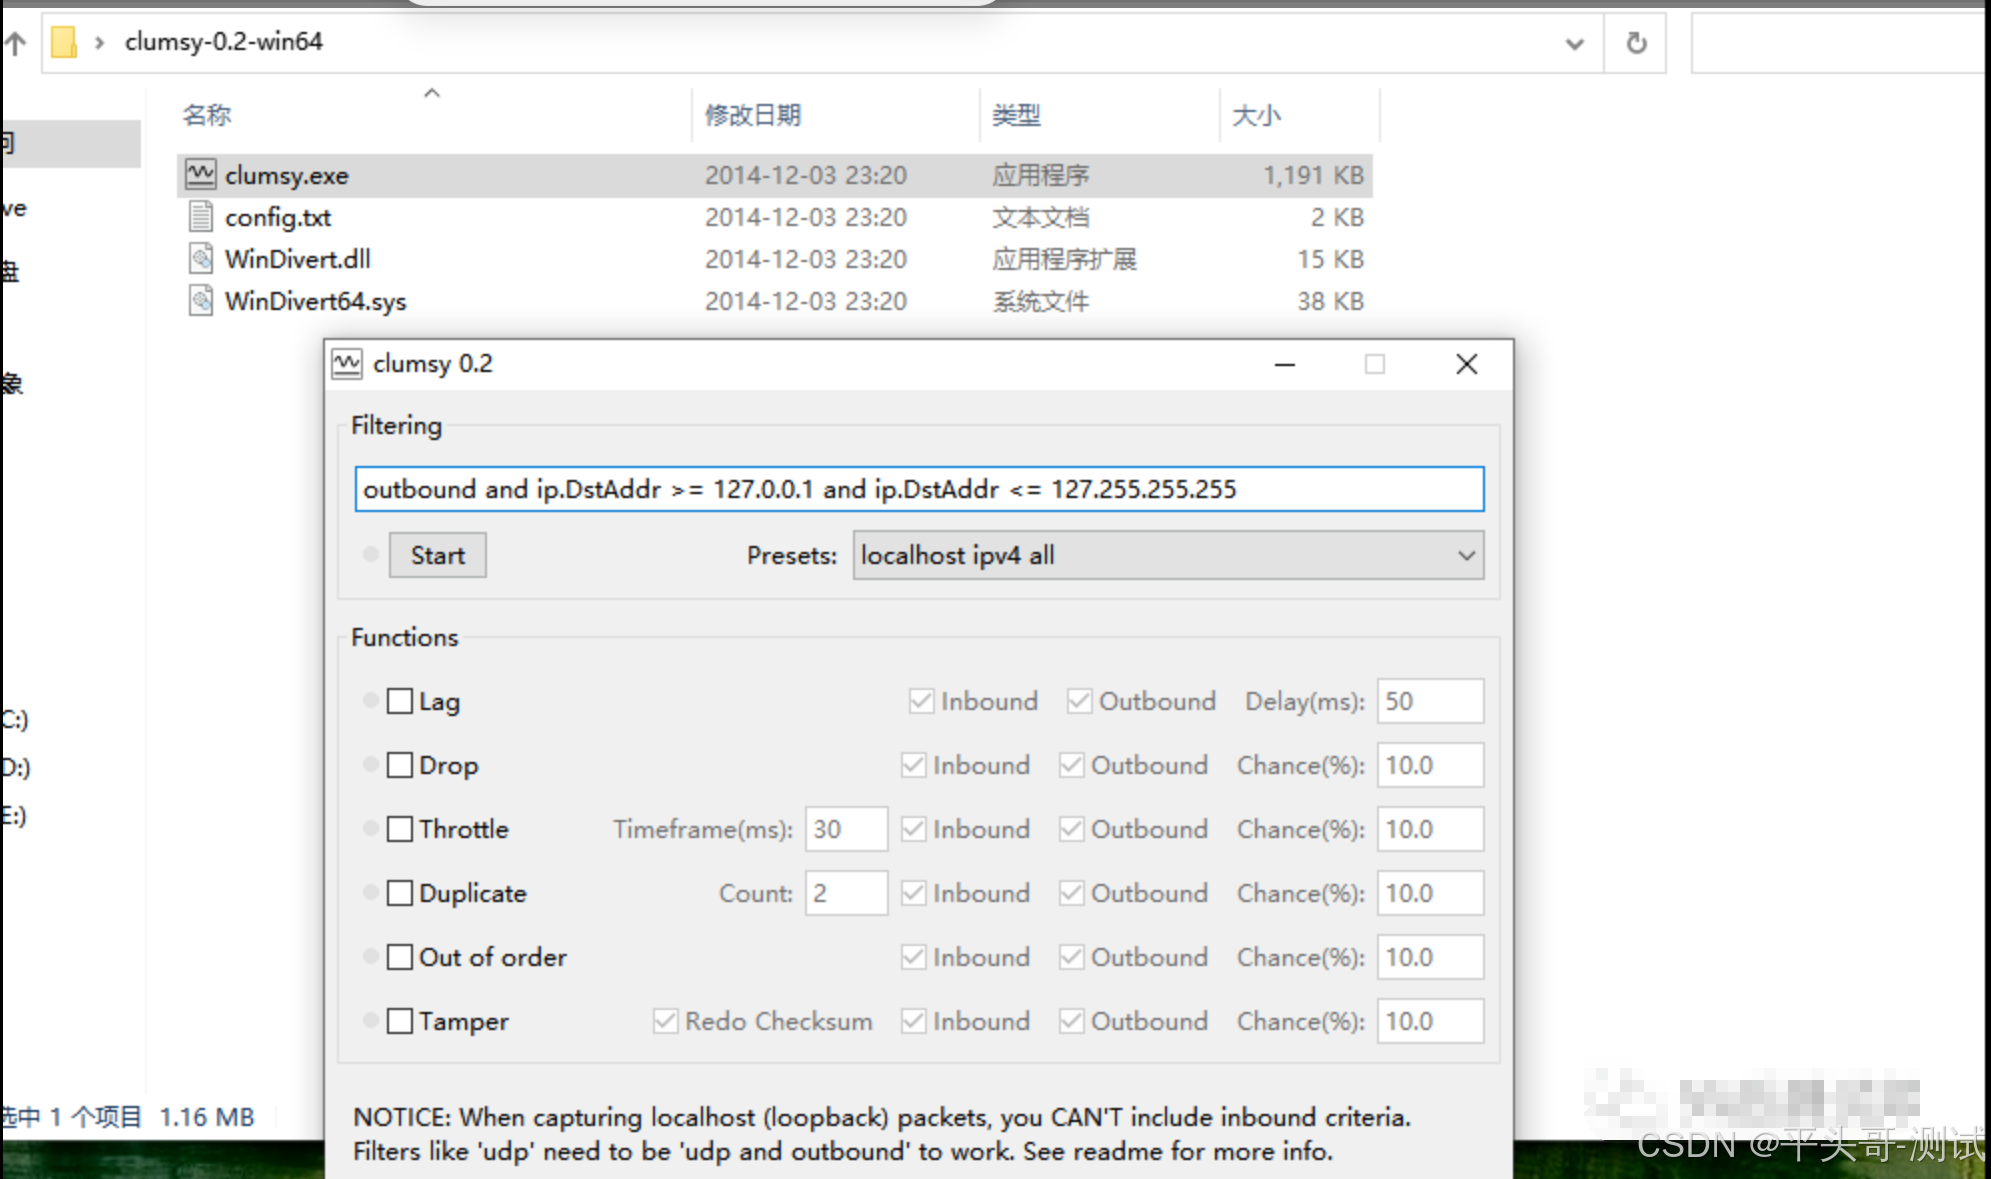Collapse sorting chevron on the 名称 column
Image resolution: width=1991 pixels, height=1179 pixels.
431,92
